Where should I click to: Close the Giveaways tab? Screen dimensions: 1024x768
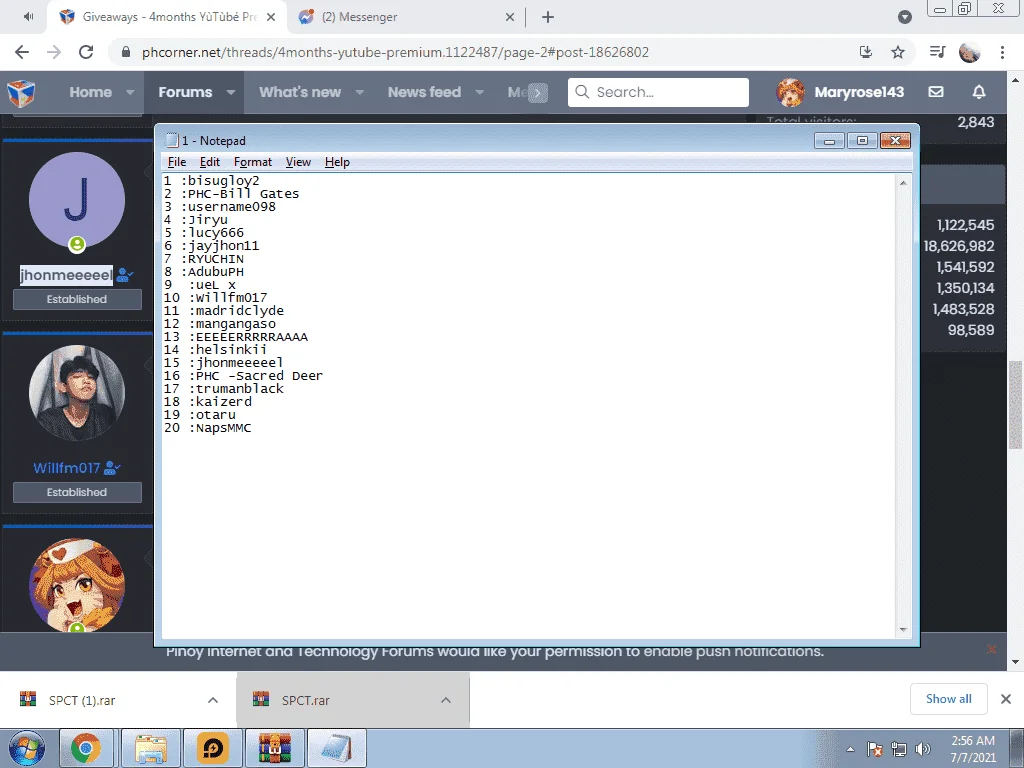click(x=272, y=18)
